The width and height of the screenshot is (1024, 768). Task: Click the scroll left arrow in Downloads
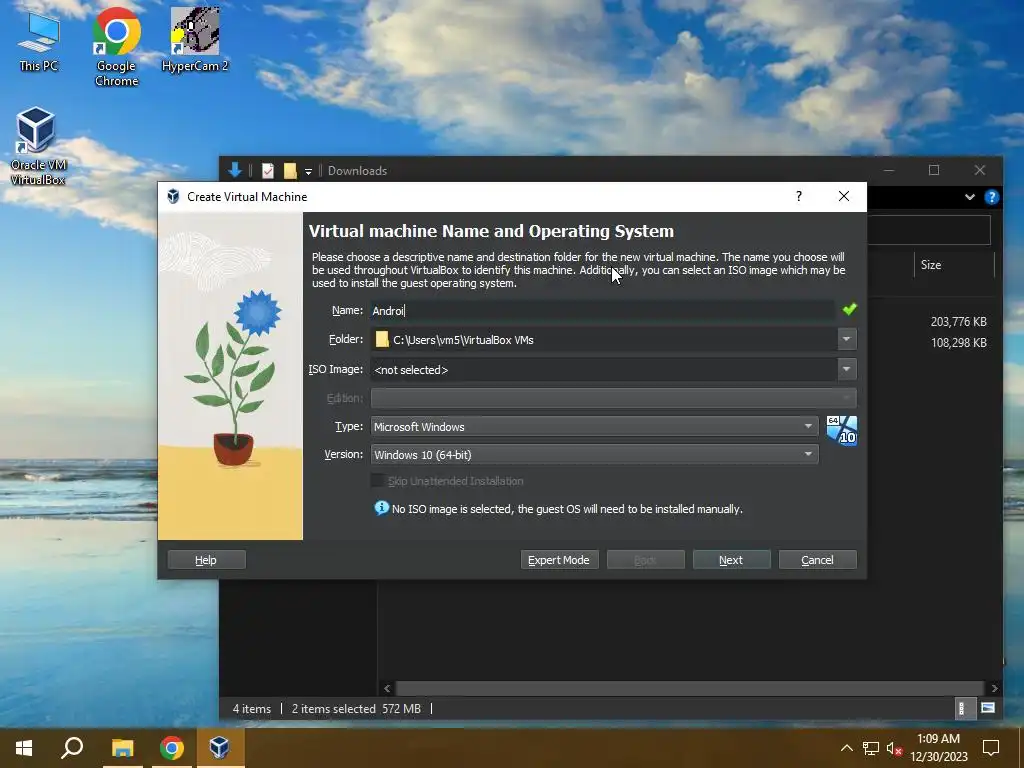coord(387,688)
